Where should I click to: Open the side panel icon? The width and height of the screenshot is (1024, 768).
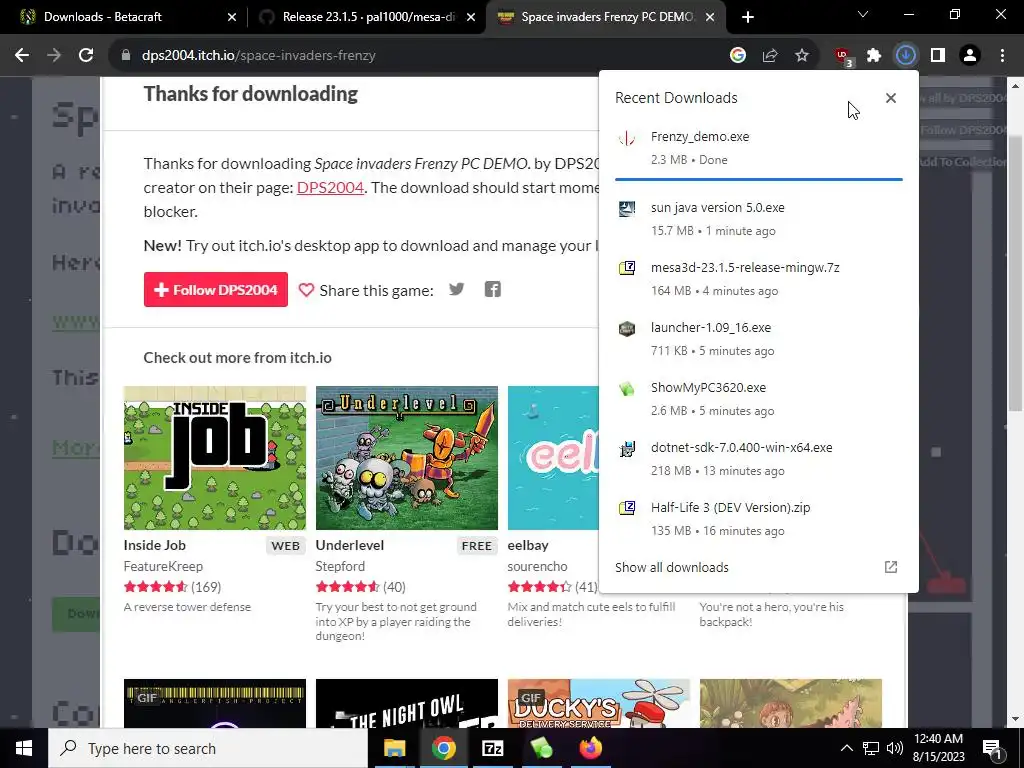[x=938, y=56]
